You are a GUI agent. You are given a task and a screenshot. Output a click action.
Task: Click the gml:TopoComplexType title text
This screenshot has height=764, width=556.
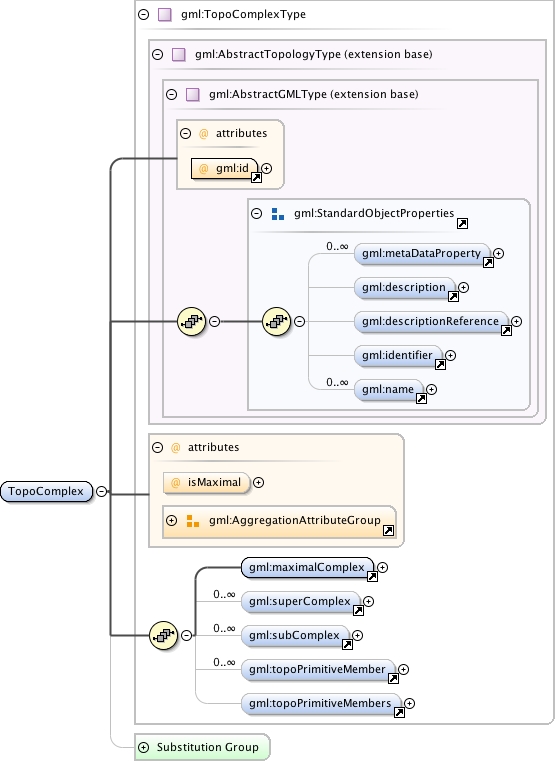(x=244, y=15)
